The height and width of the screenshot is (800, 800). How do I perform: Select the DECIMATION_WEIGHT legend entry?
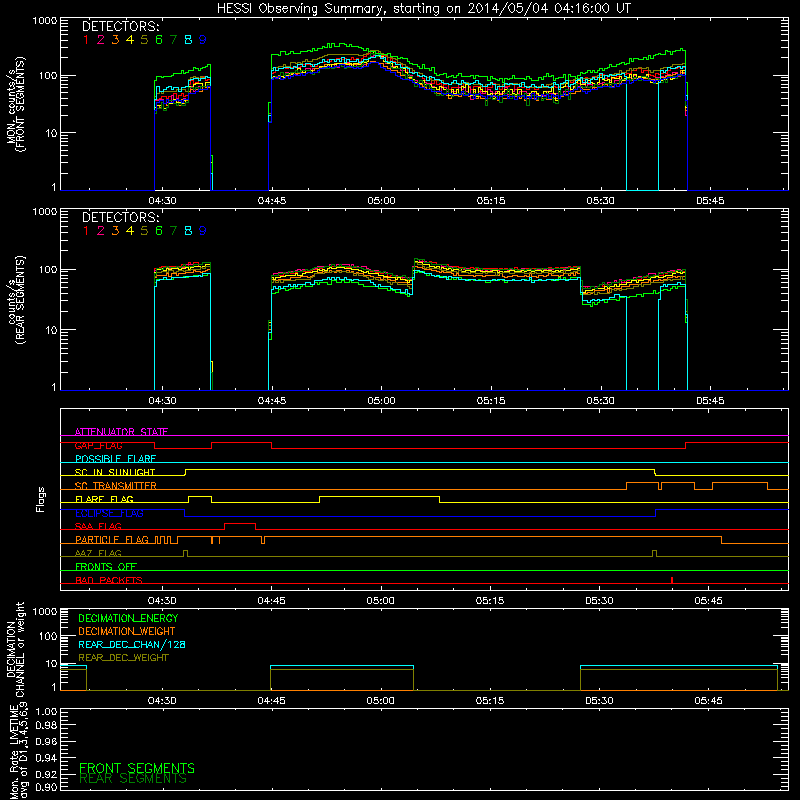point(127,632)
